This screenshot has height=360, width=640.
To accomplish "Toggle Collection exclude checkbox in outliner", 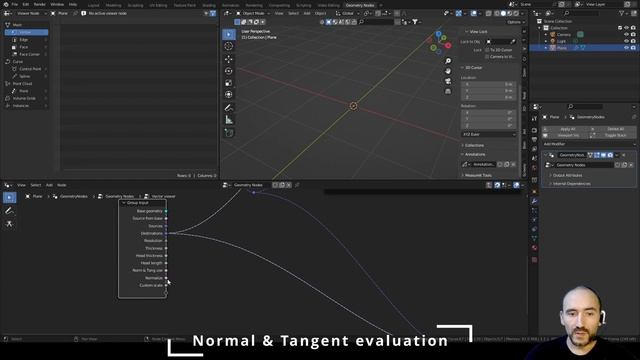I will pyautogui.click(x=620, y=28).
